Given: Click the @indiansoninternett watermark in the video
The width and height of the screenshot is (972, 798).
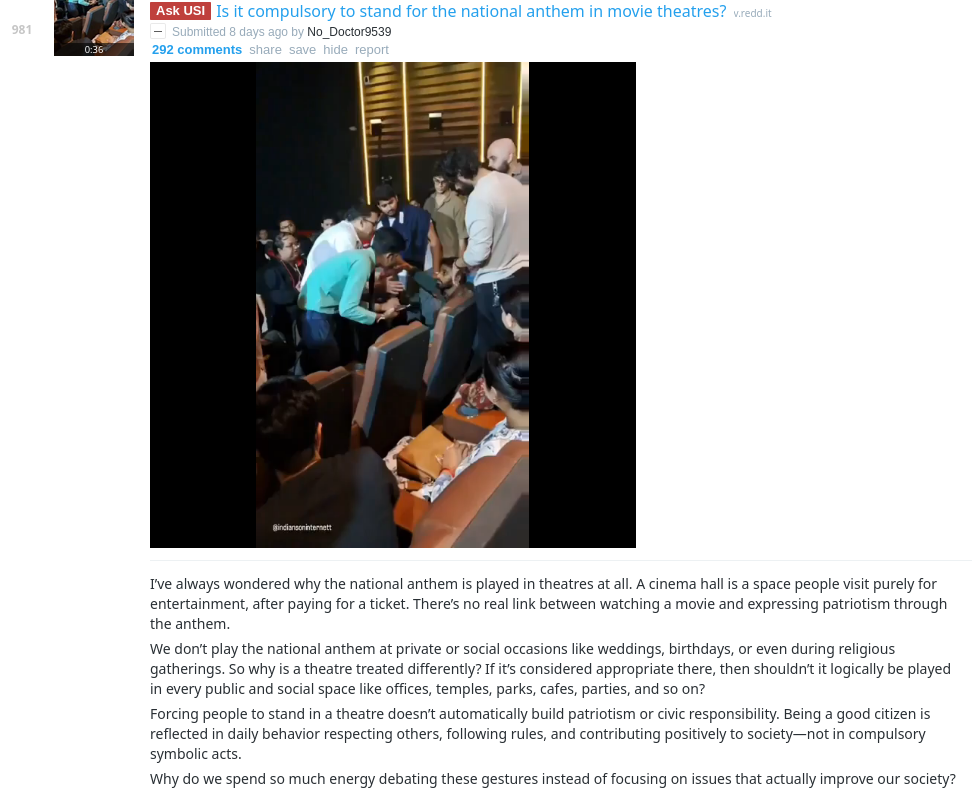Looking at the screenshot, I should 302,527.
